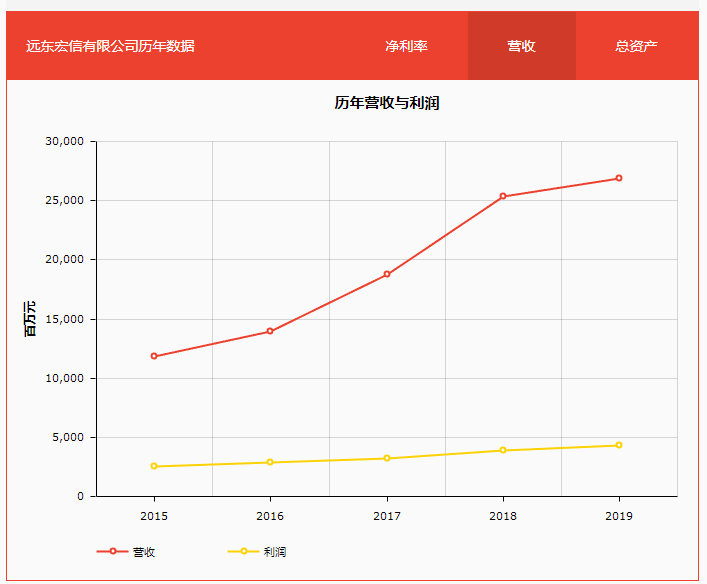Click the chart title 历年营收与利润
The image size is (707, 584).
[387, 103]
